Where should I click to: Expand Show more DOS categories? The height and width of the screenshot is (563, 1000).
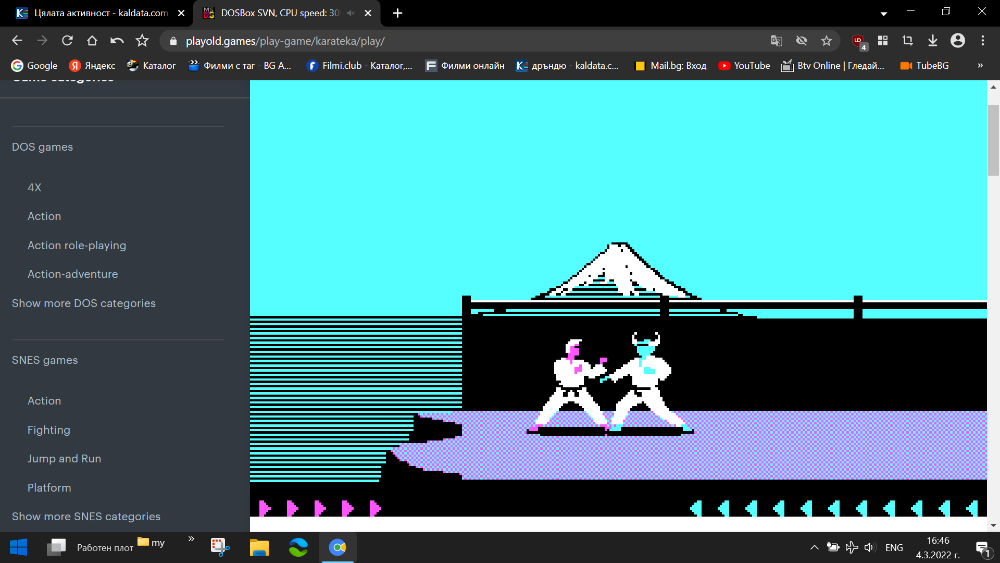(84, 303)
